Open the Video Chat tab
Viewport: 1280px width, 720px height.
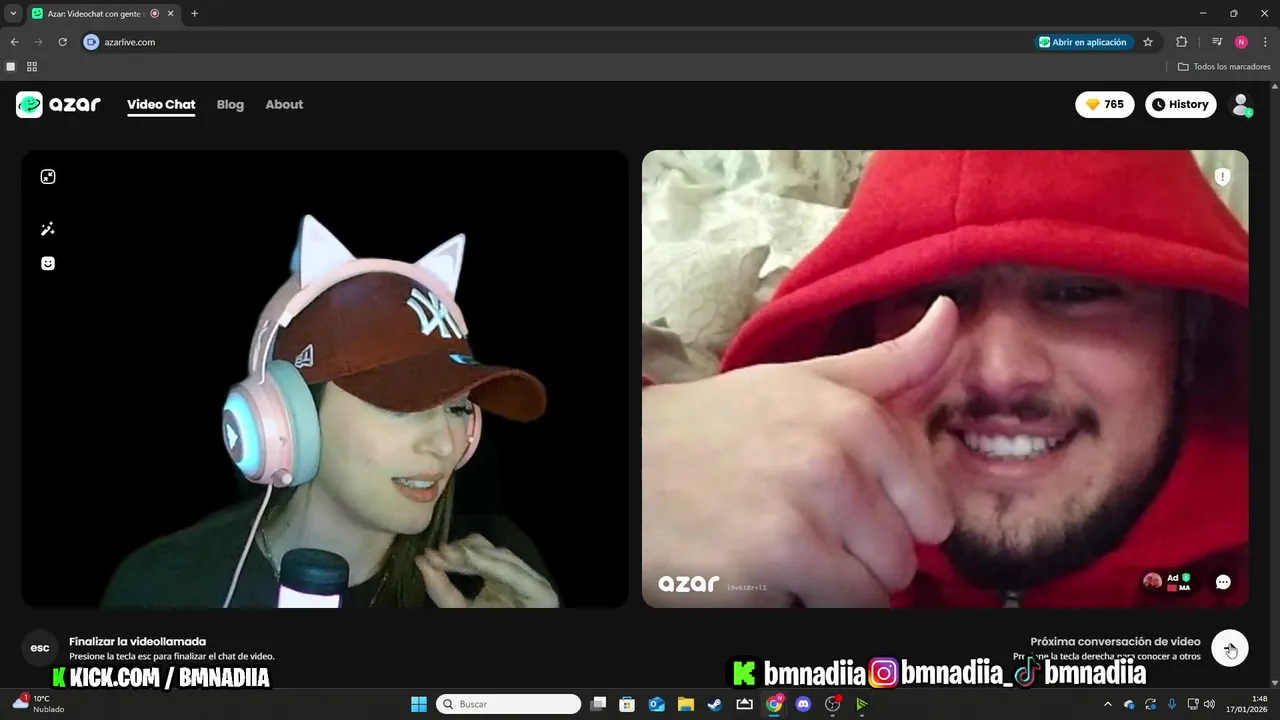[x=161, y=104]
